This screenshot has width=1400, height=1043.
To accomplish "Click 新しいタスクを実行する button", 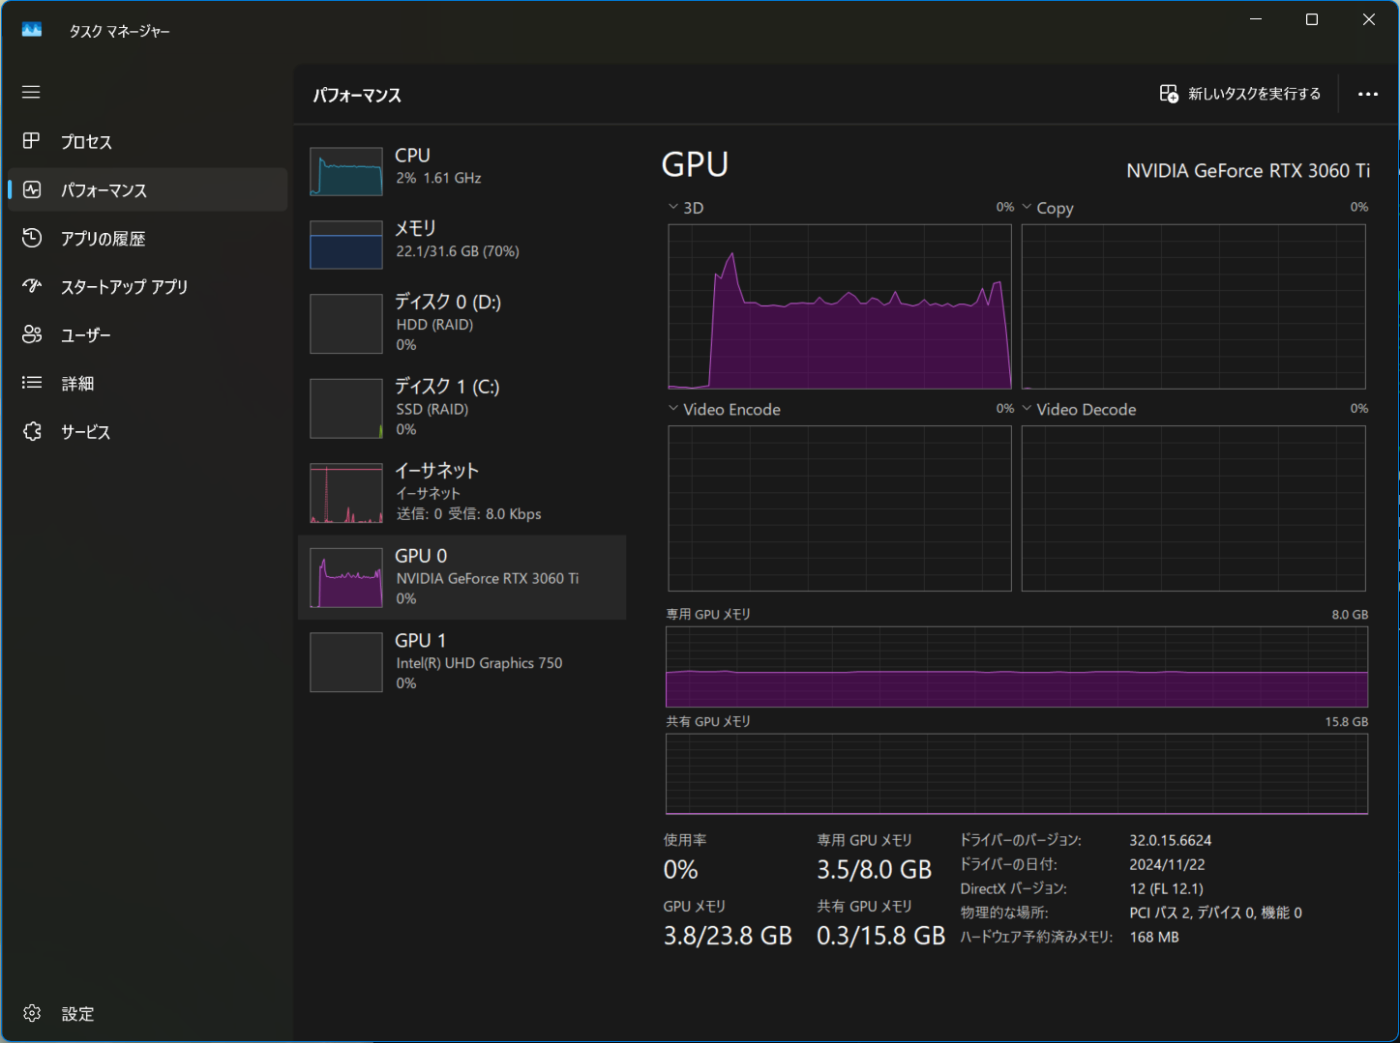I will coord(1240,94).
